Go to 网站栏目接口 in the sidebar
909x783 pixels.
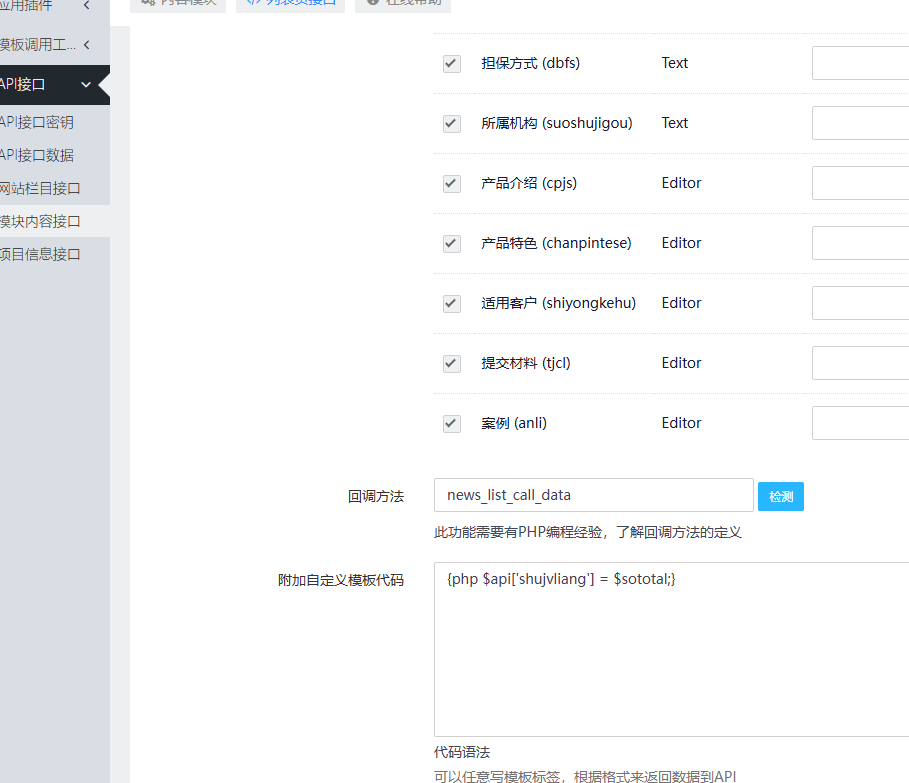click(41, 188)
